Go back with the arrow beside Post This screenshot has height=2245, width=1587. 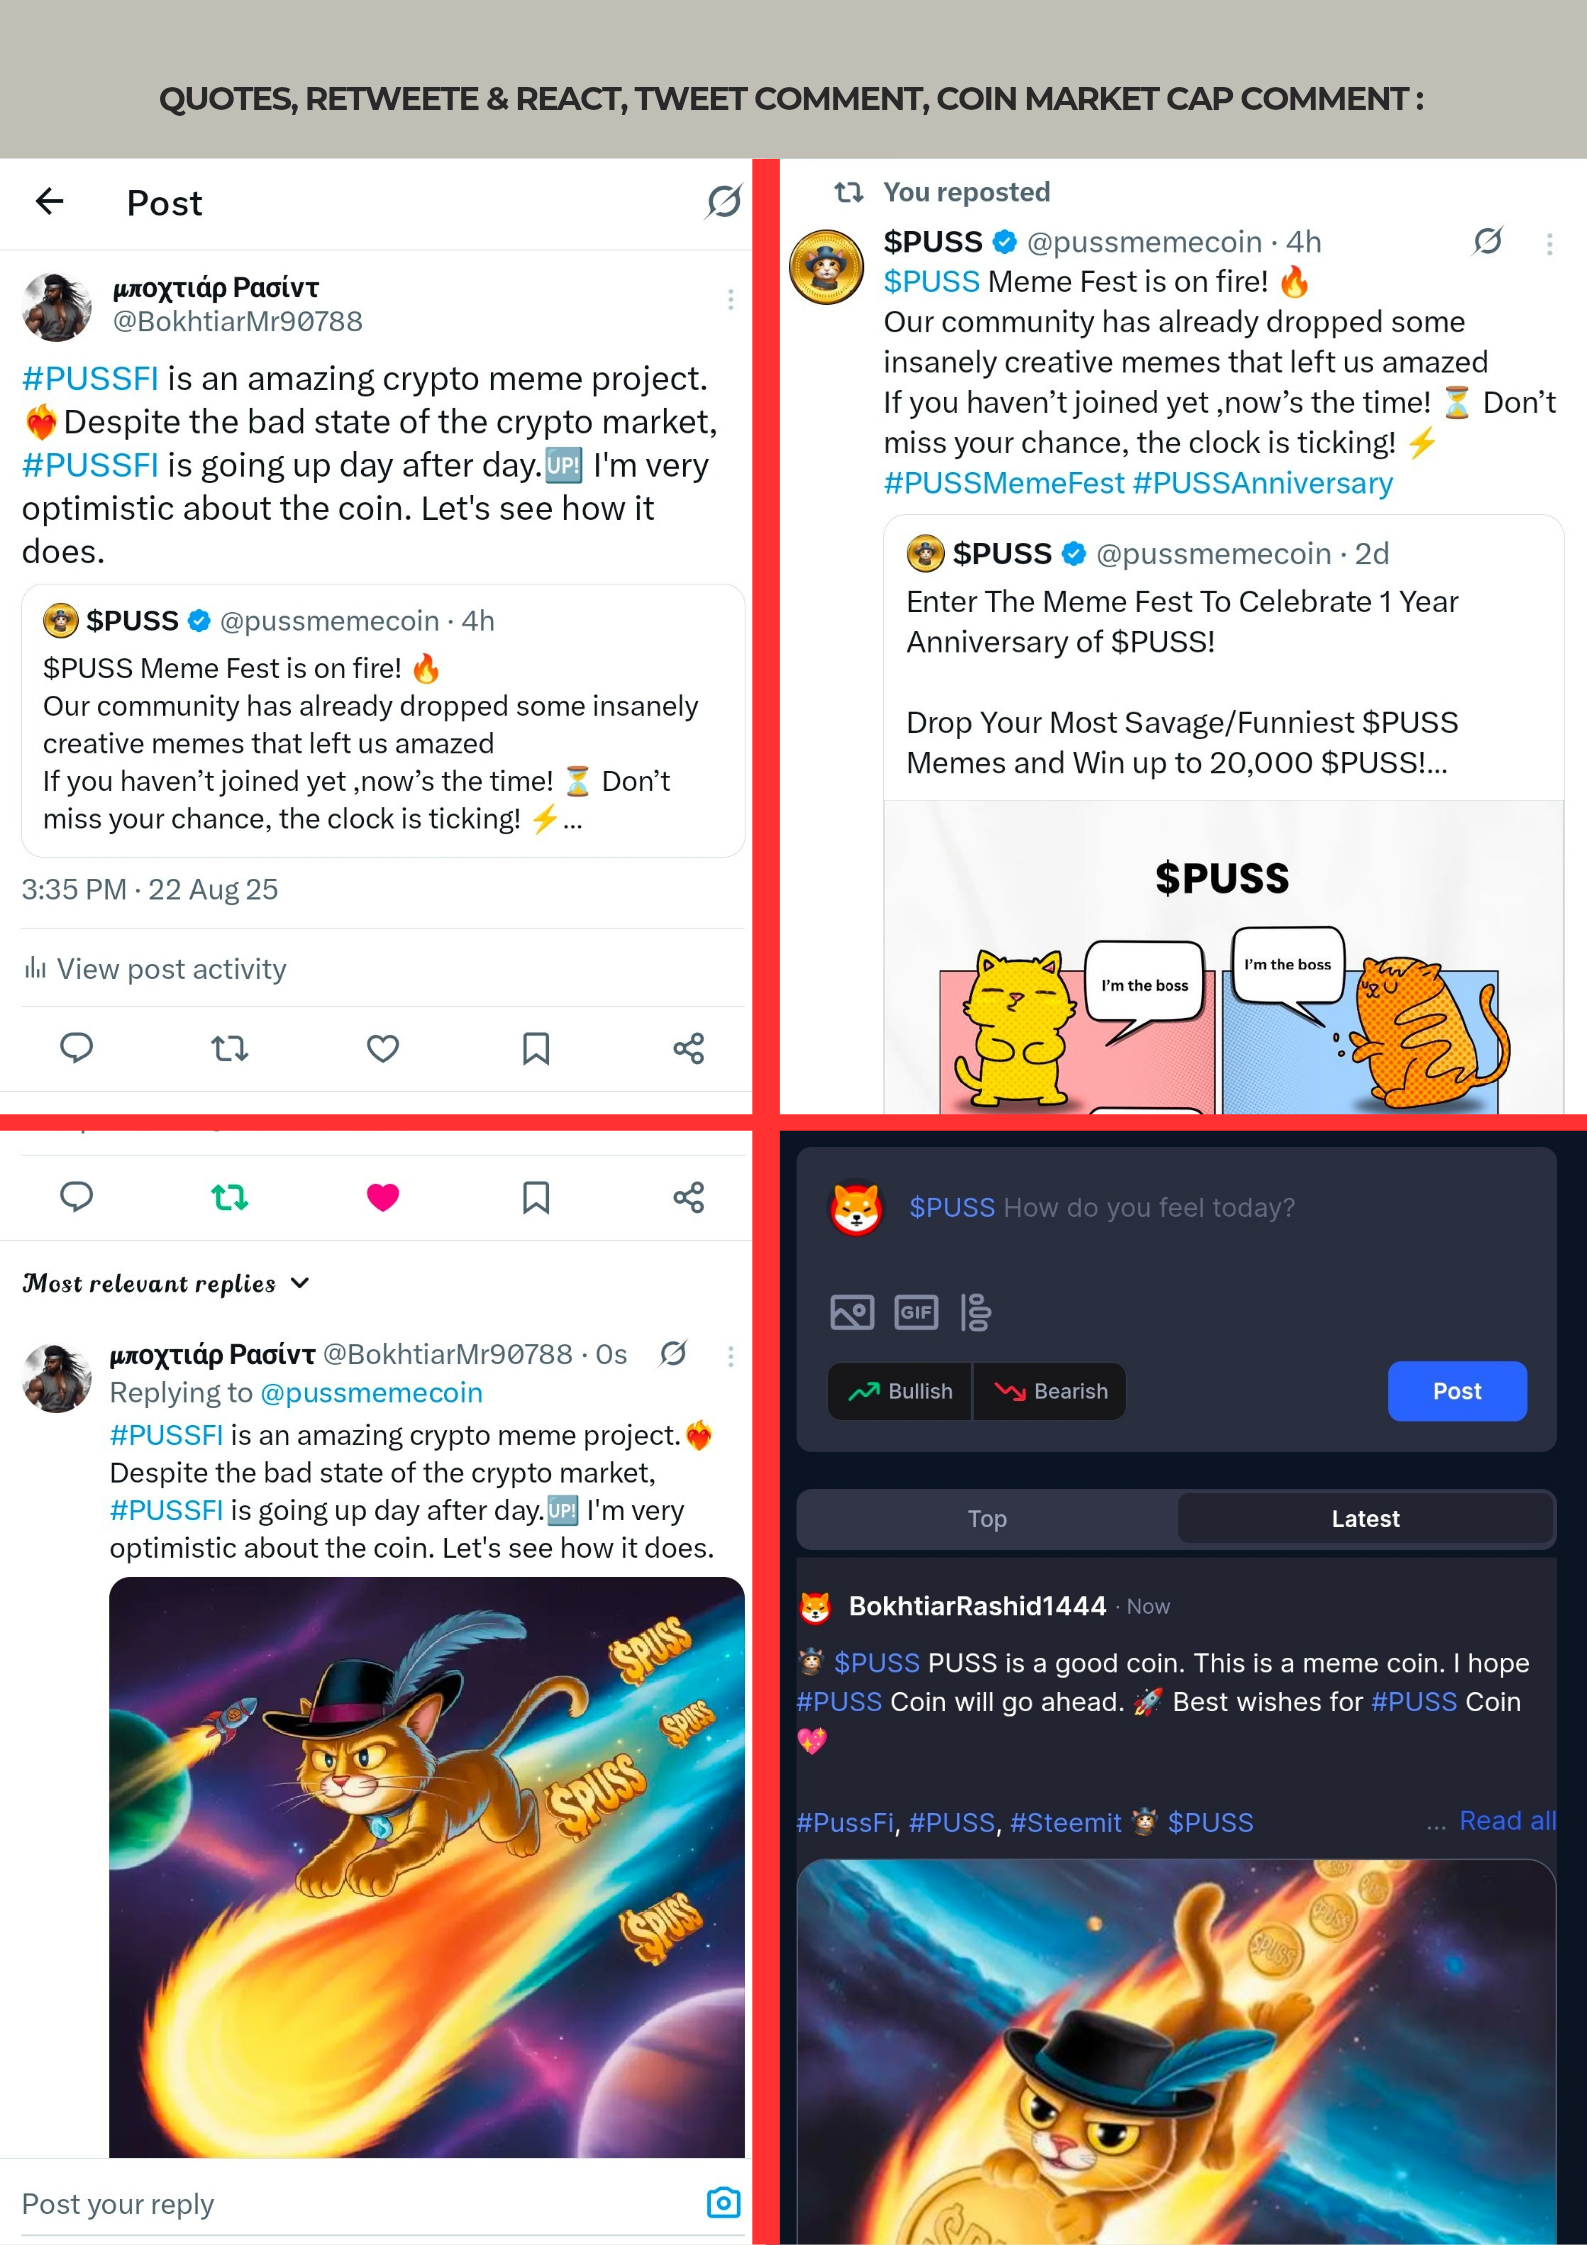coord(50,202)
